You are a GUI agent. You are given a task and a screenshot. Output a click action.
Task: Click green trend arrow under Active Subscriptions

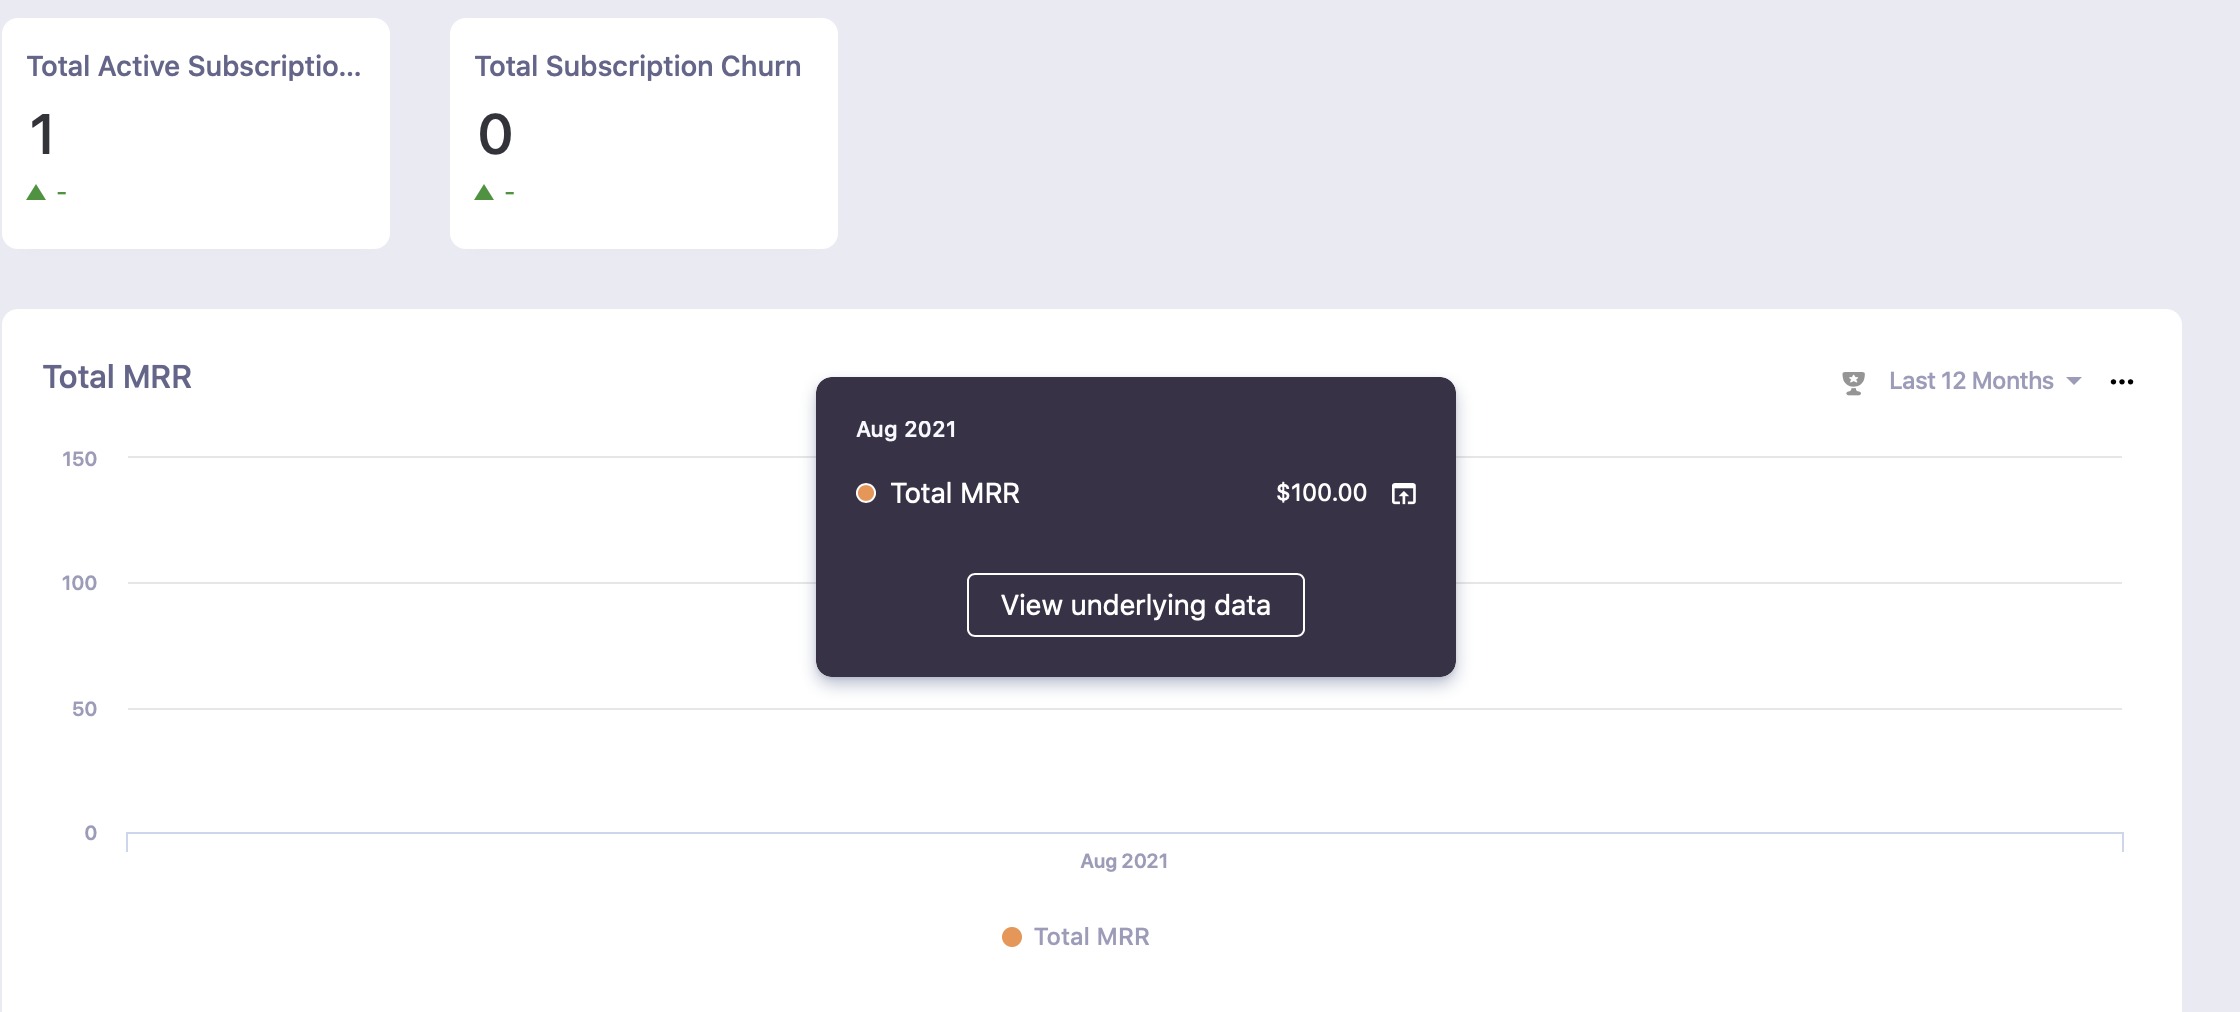(36, 192)
